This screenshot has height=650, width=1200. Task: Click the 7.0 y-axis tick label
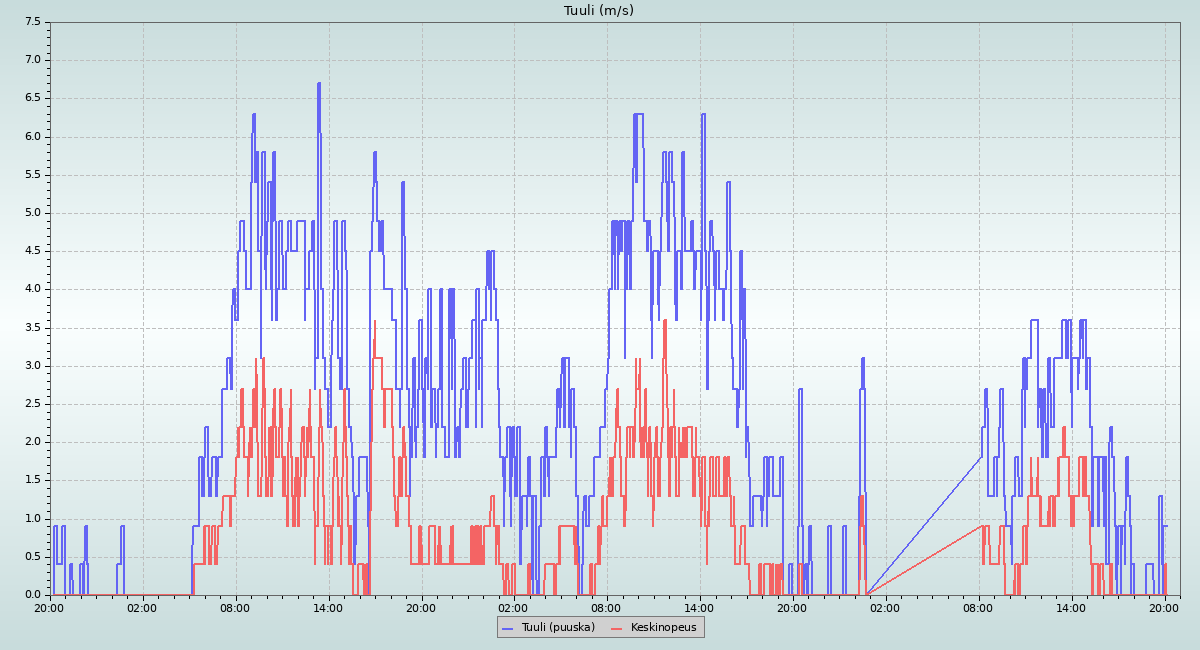34,60
